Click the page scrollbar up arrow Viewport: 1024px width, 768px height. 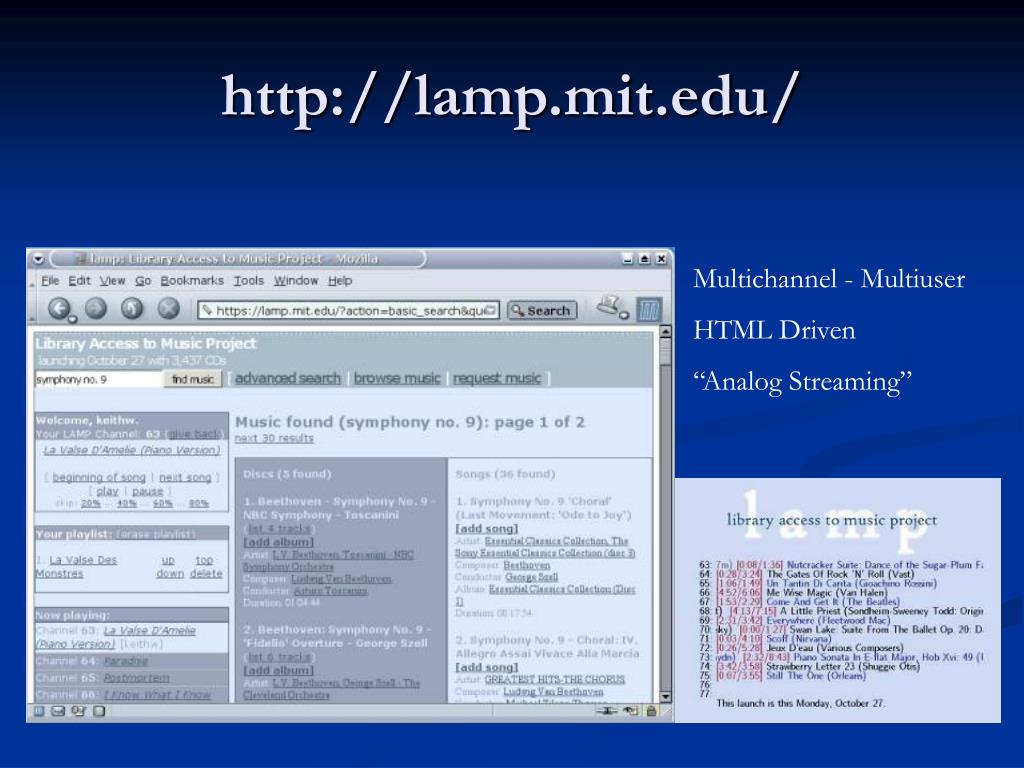coord(665,332)
